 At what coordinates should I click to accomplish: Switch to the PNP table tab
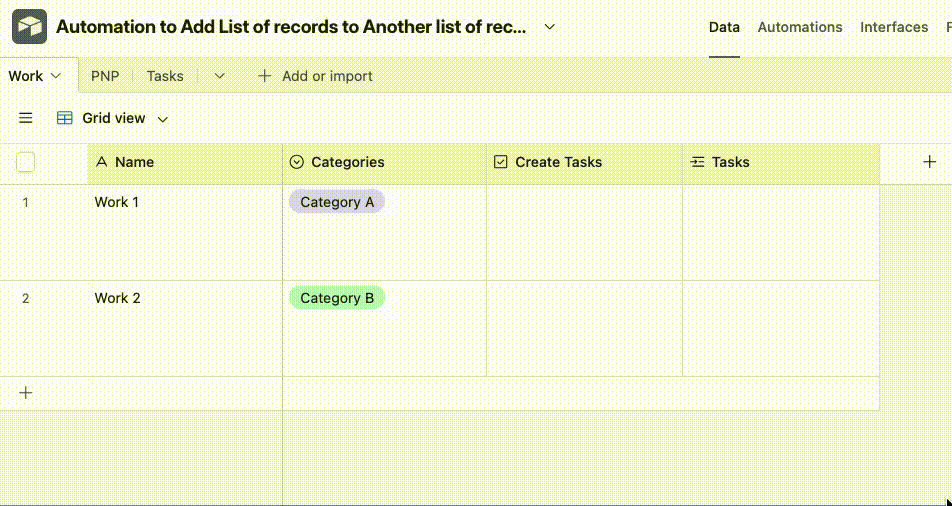105,76
